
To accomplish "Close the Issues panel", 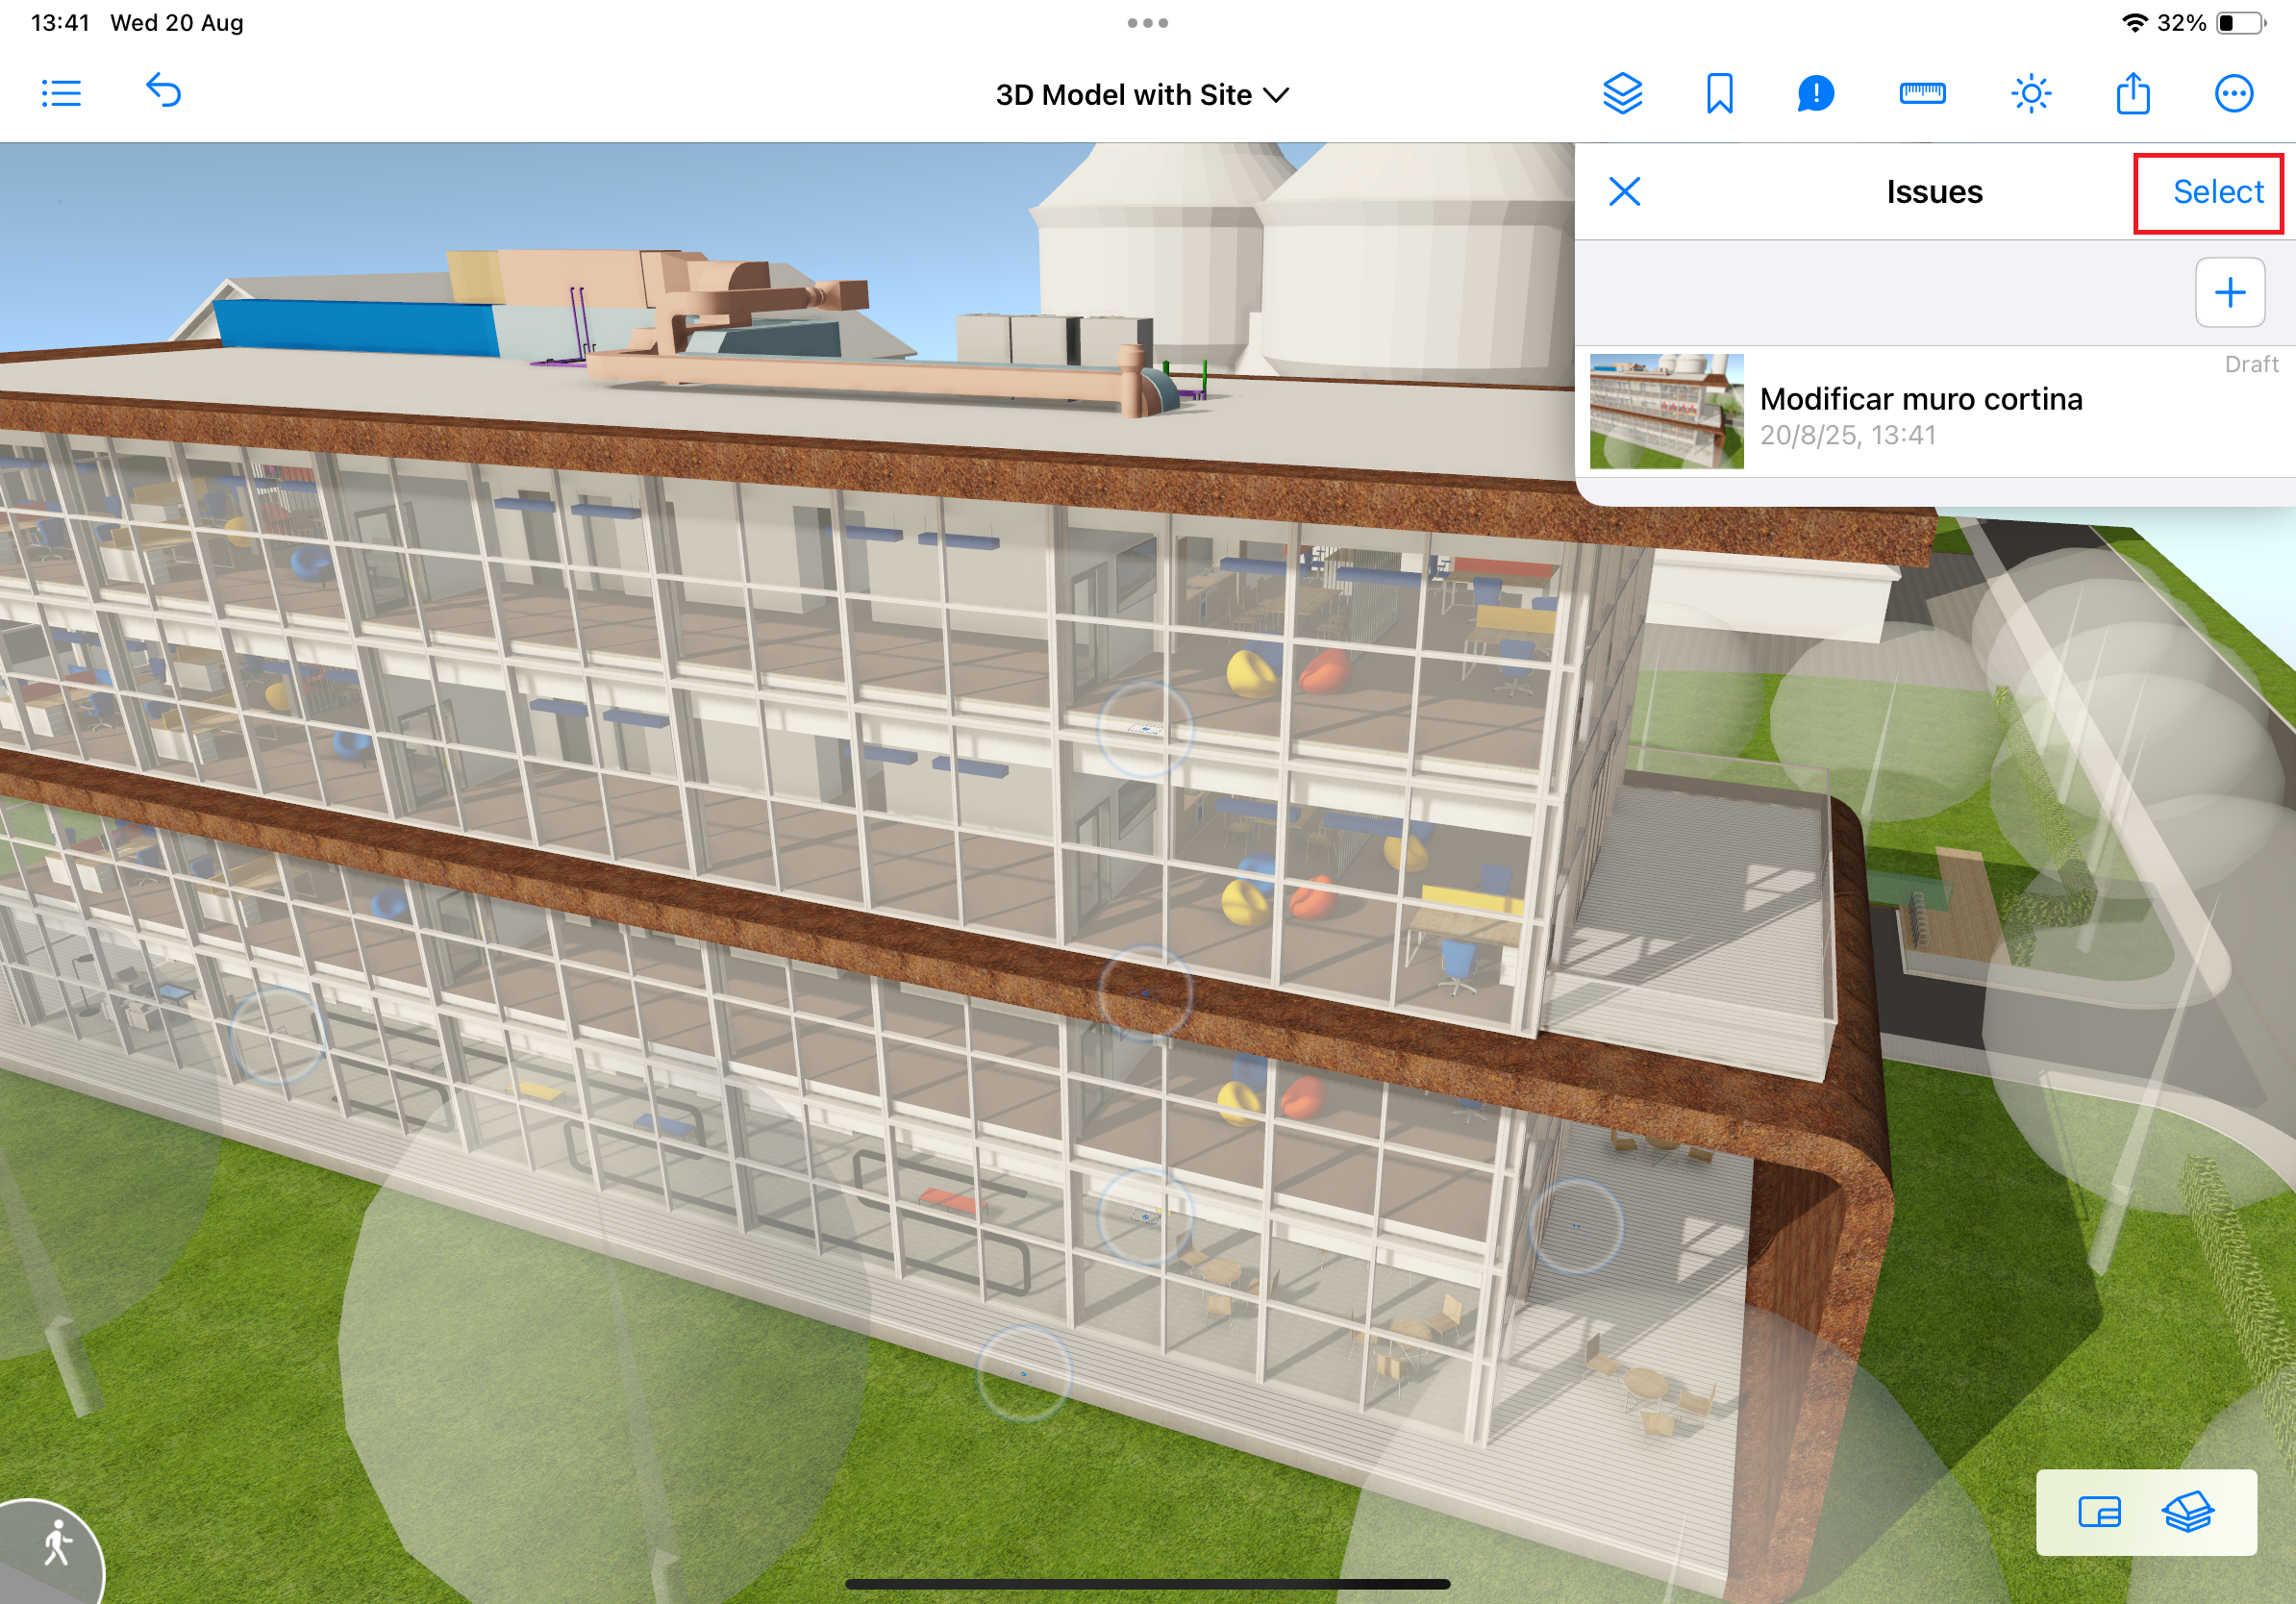I will point(1624,191).
